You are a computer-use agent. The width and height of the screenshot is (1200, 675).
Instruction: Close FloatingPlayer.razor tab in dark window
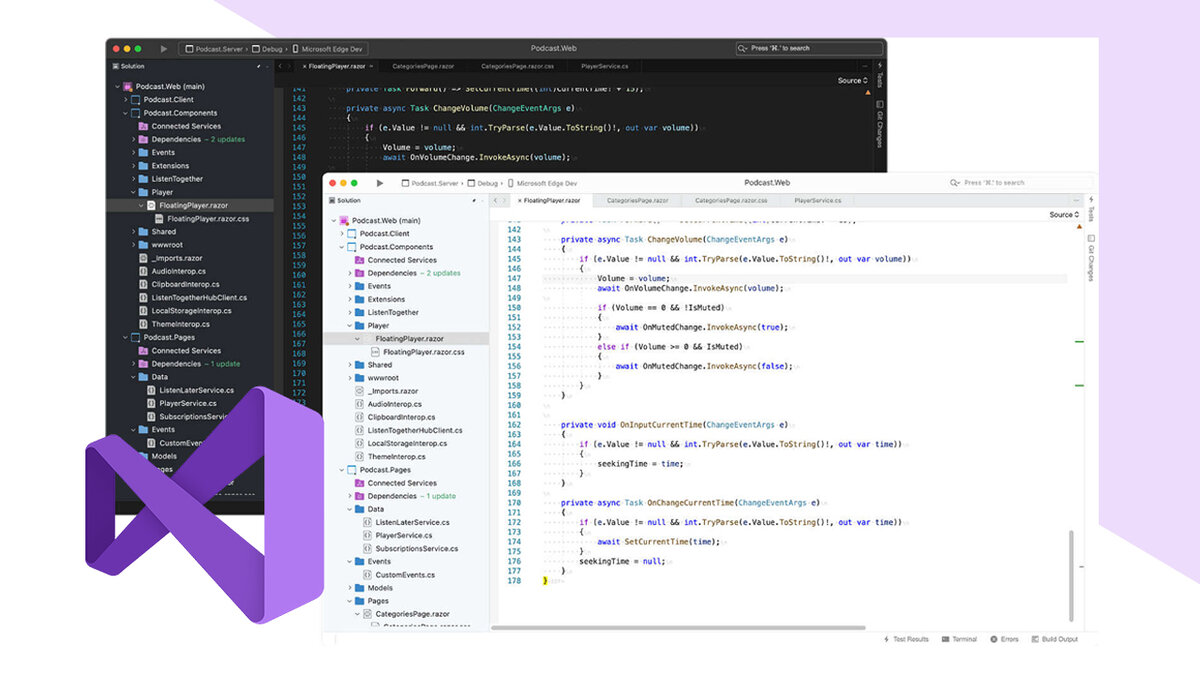[x=304, y=66]
